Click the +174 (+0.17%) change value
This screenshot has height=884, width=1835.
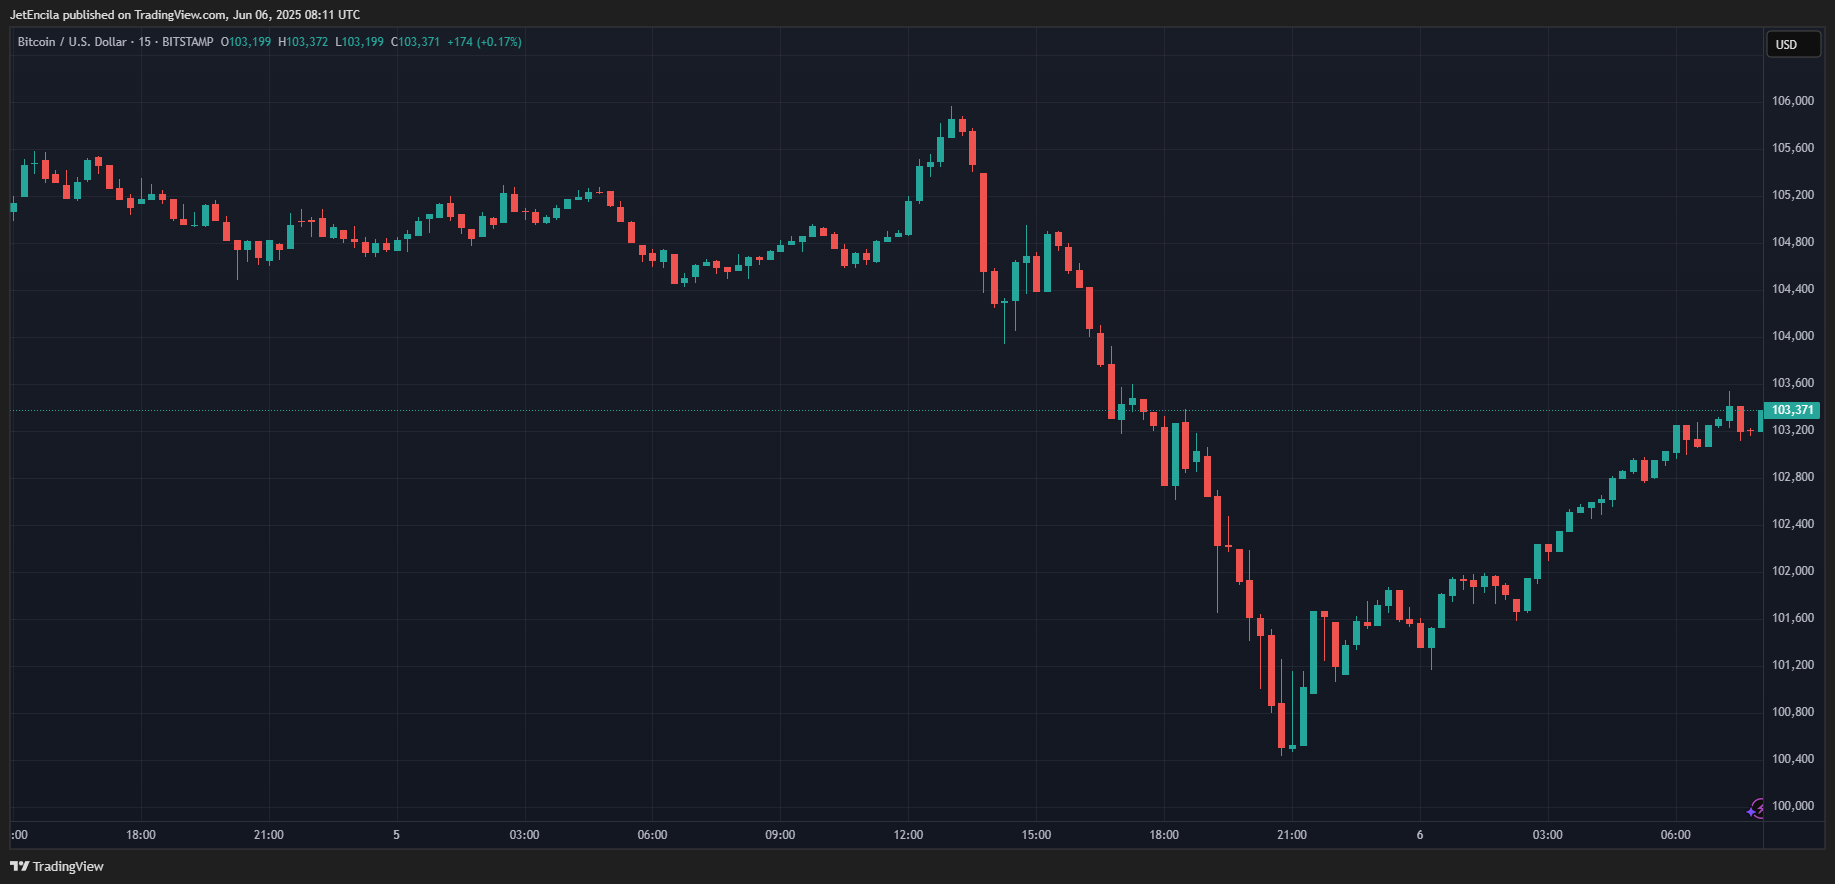tap(484, 42)
